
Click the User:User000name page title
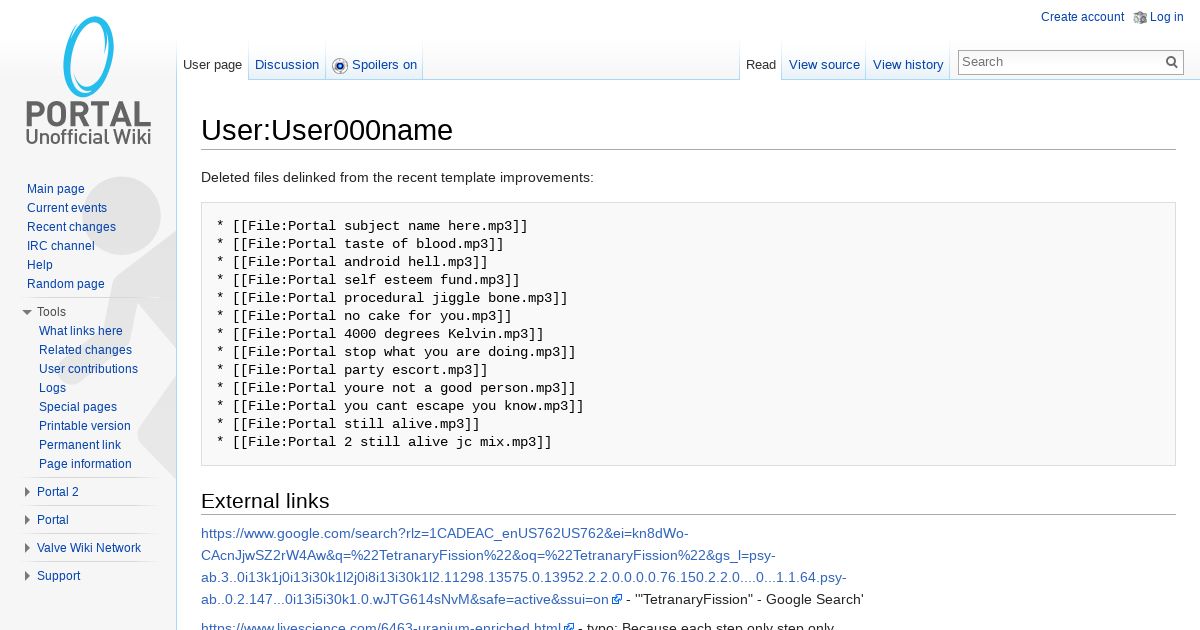[x=327, y=131]
